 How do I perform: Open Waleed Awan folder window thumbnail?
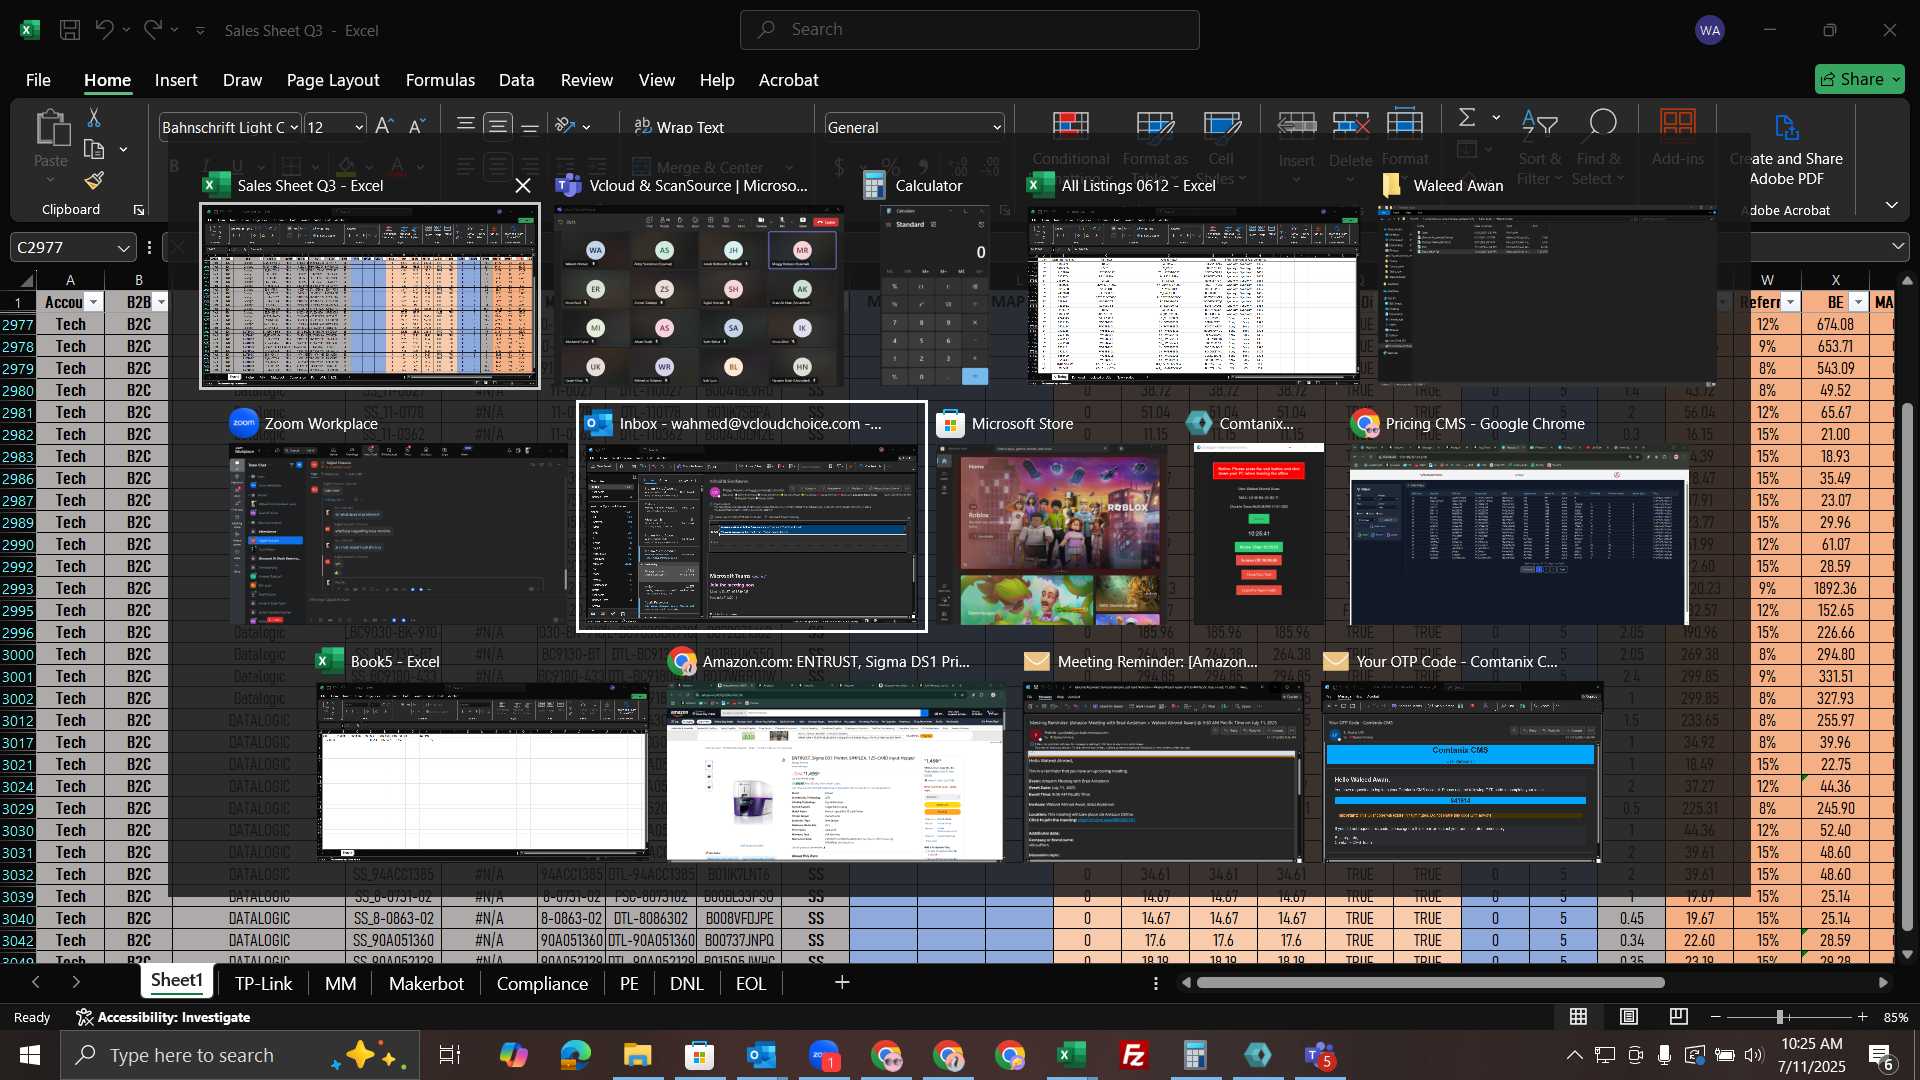pos(1546,296)
